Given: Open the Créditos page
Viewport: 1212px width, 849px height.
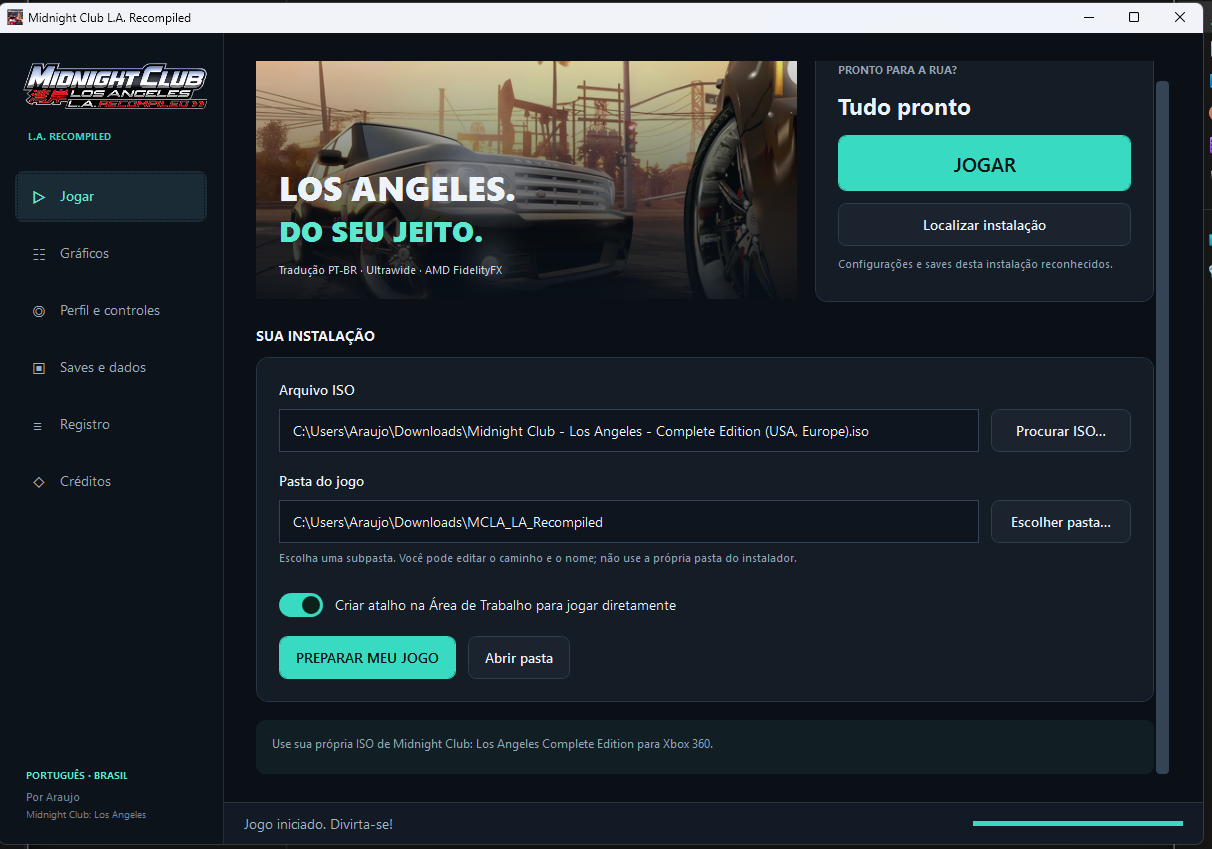Looking at the screenshot, I should (x=111, y=482).
